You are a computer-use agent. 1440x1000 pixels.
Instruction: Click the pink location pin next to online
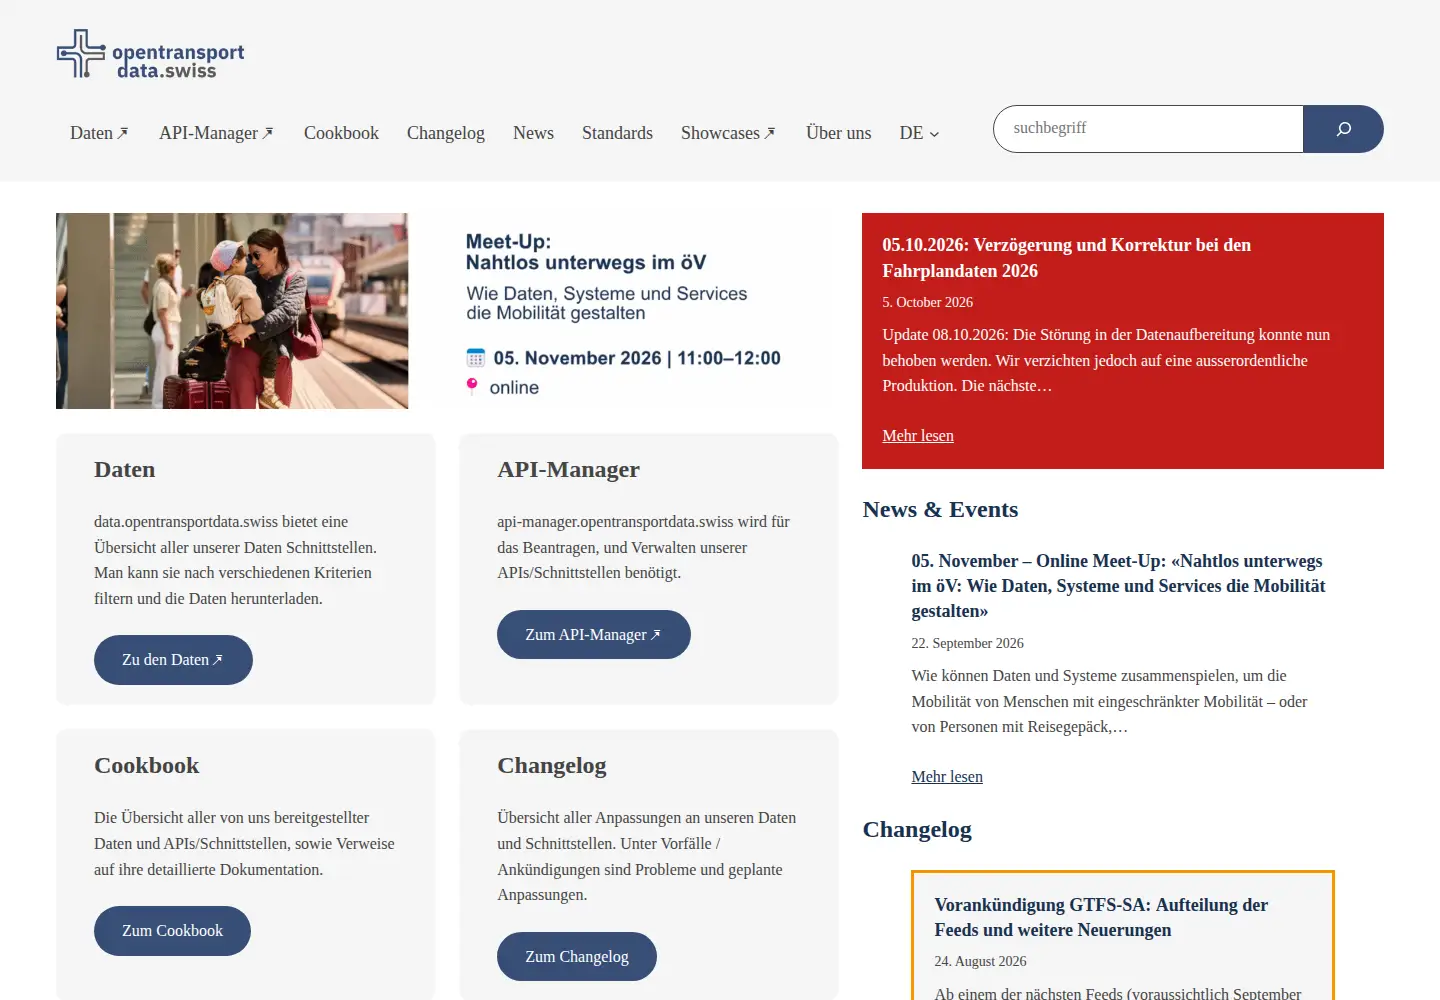click(x=472, y=386)
